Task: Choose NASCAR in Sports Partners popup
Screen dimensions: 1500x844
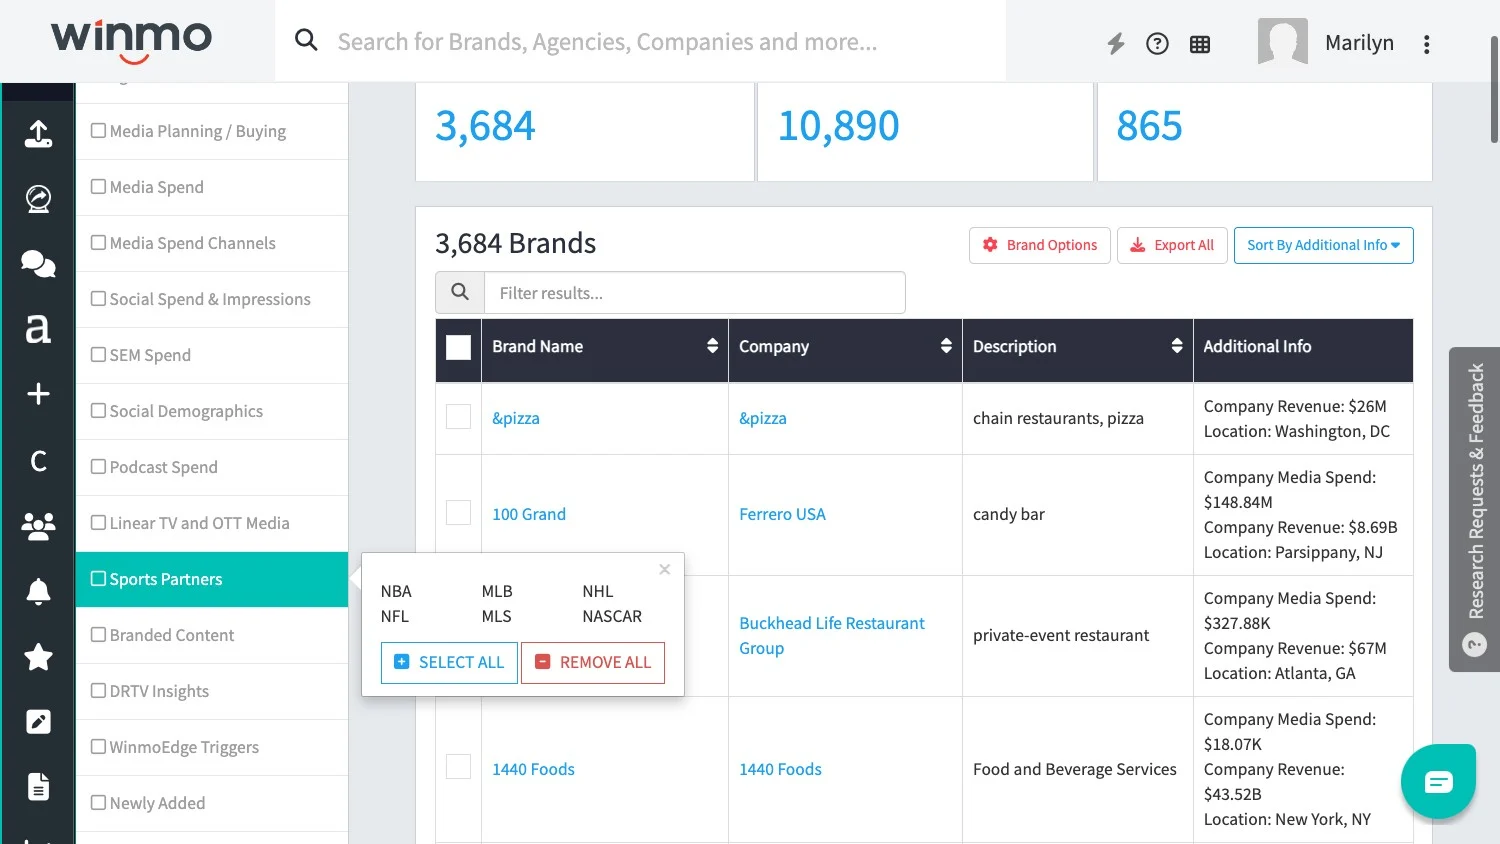Action: pos(612,616)
